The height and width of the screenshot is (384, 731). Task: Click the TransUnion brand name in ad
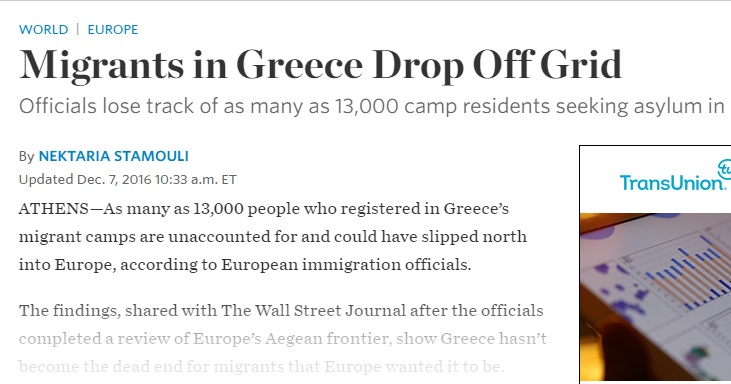673,182
